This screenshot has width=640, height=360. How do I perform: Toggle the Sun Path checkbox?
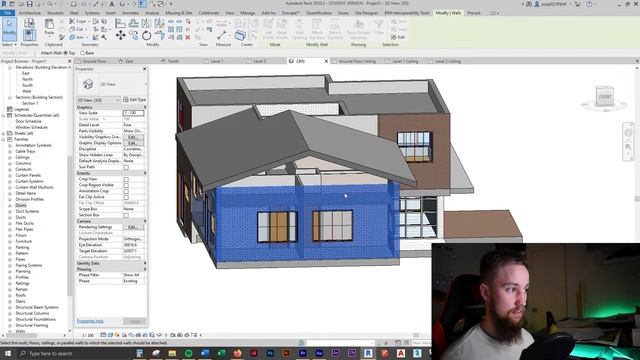(126, 167)
